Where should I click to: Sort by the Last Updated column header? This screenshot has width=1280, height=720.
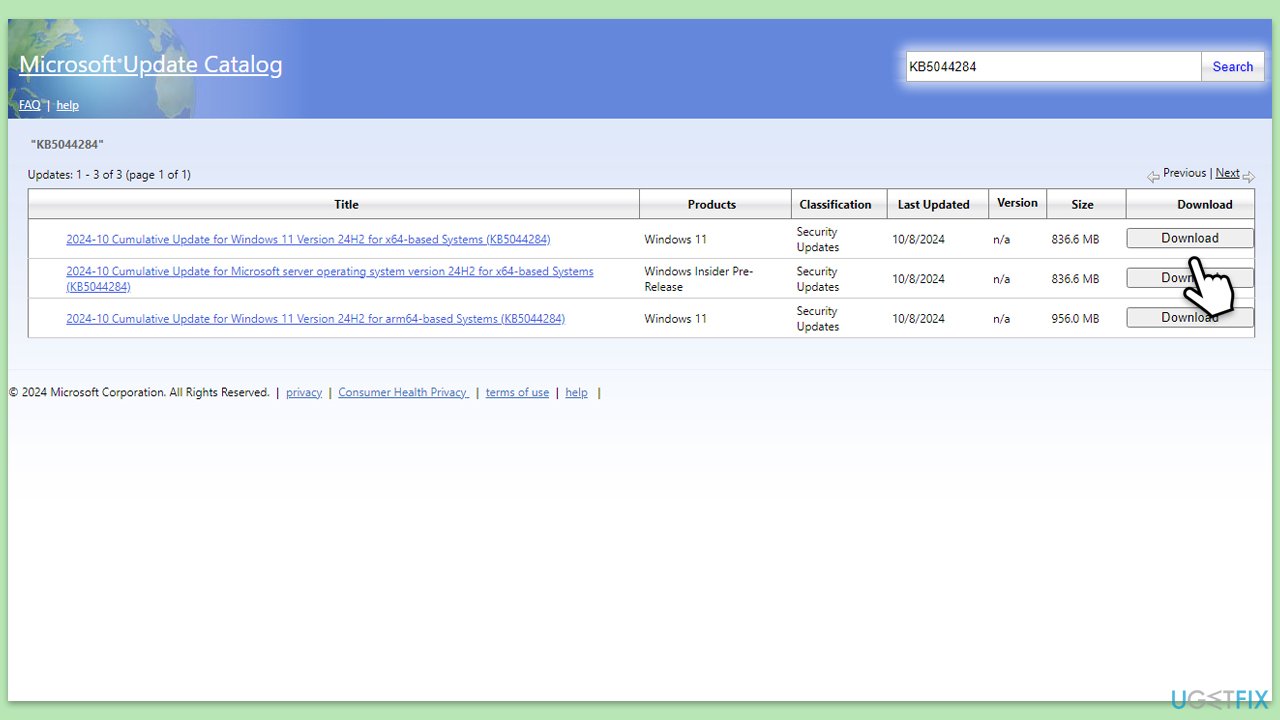coord(933,204)
